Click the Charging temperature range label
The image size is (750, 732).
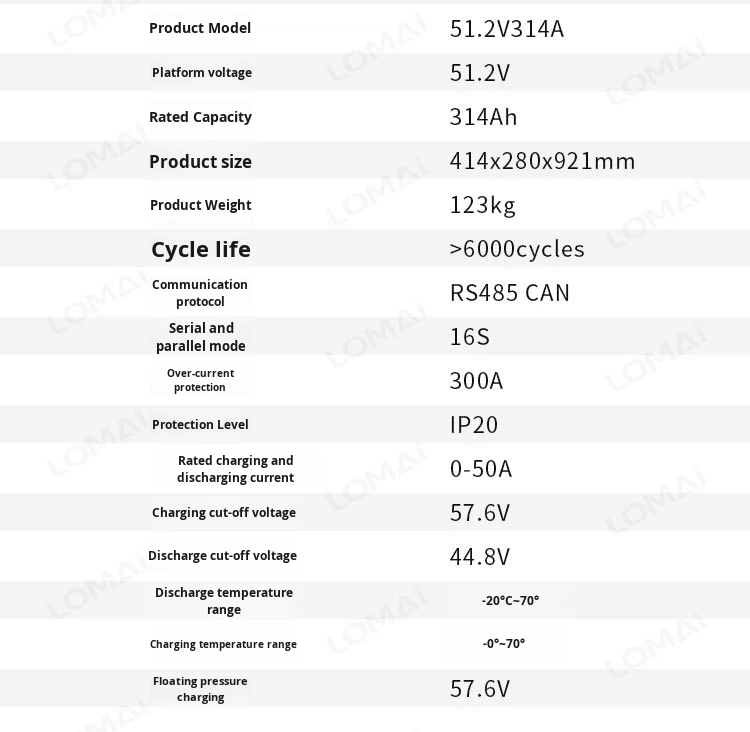click(223, 644)
